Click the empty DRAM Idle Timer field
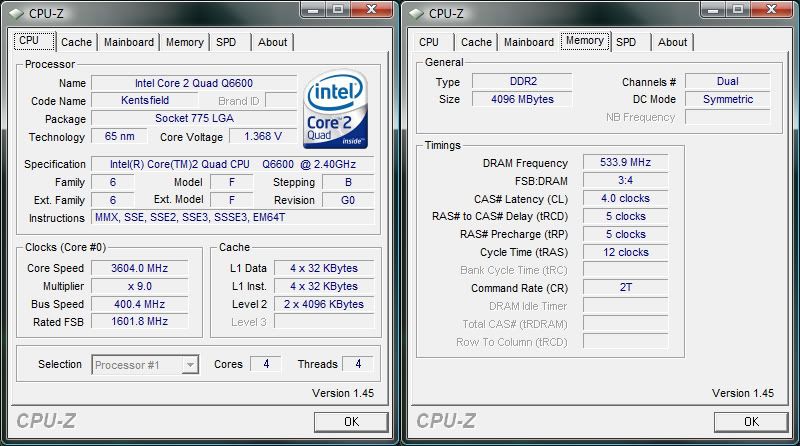This screenshot has height=446, width=800. [x=626, y=306]
